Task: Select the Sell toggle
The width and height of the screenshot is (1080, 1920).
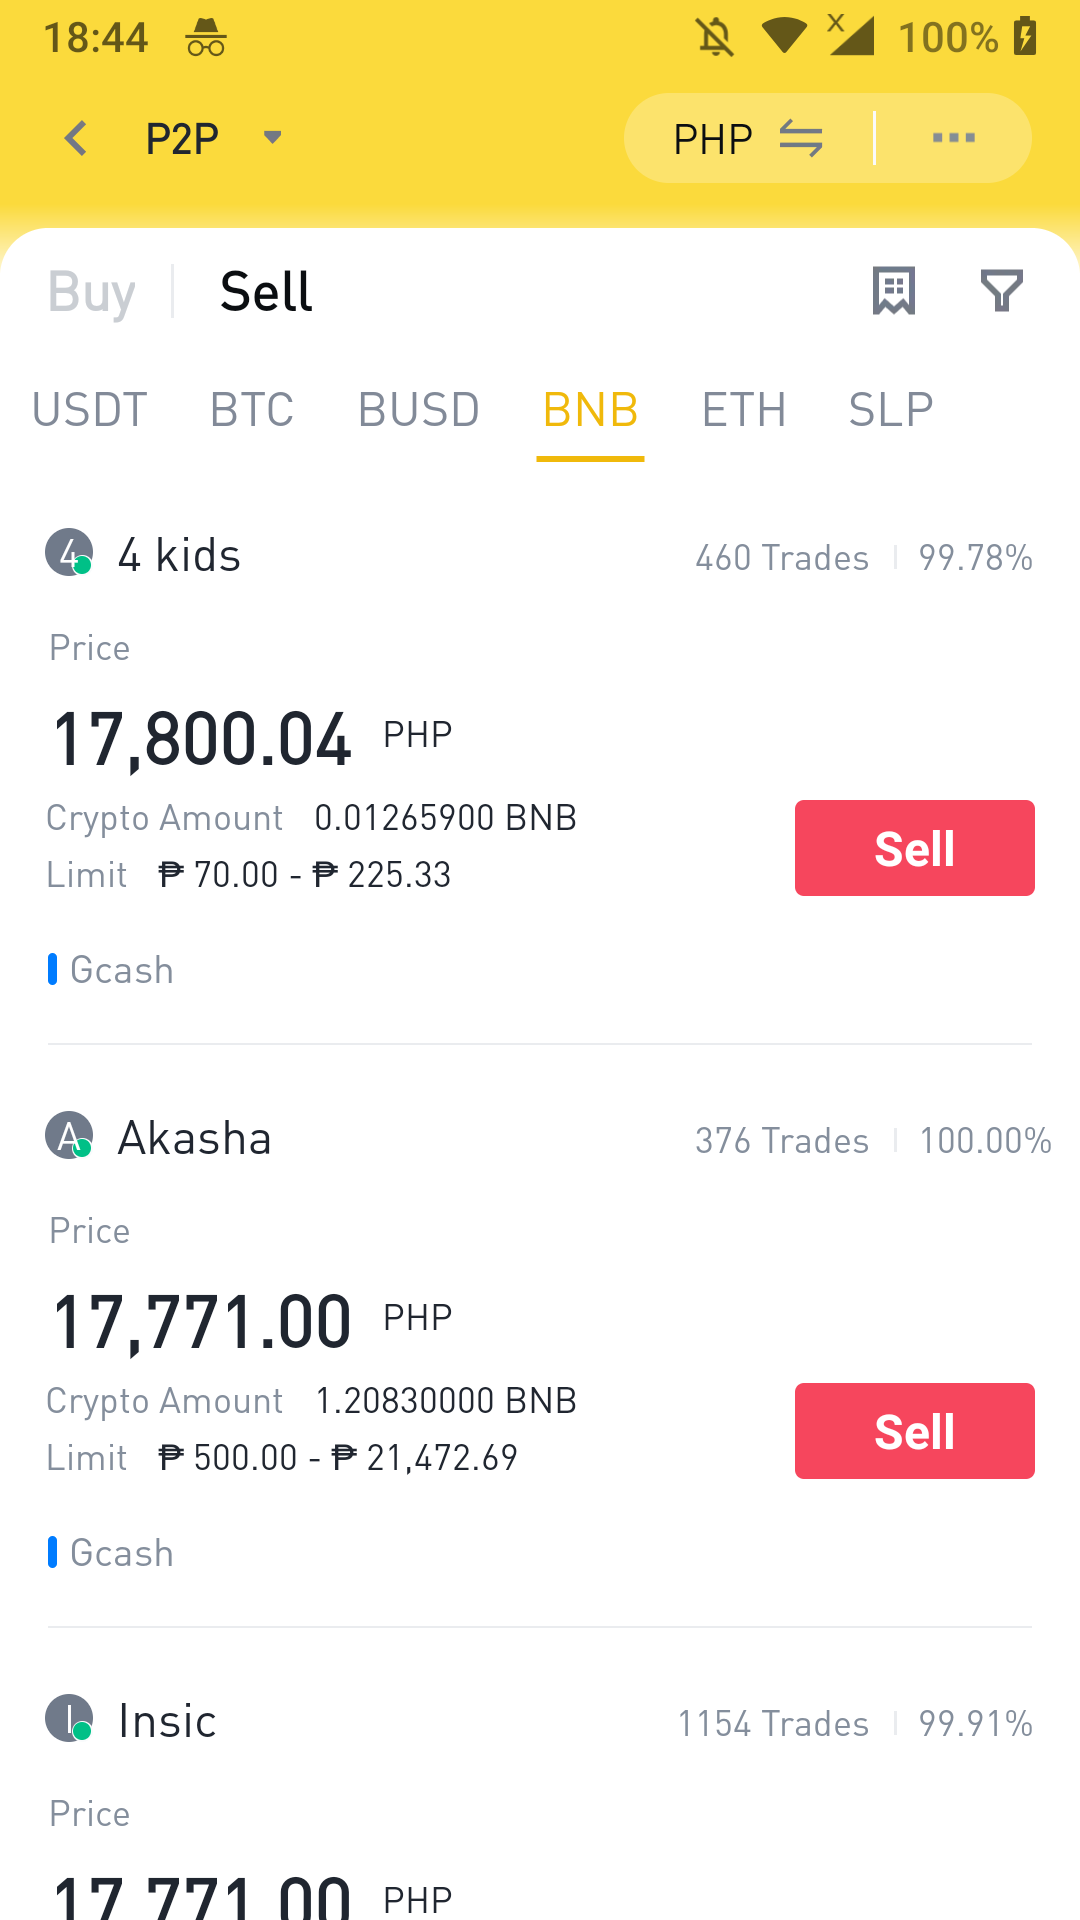Action: click(x=266, y=292)
